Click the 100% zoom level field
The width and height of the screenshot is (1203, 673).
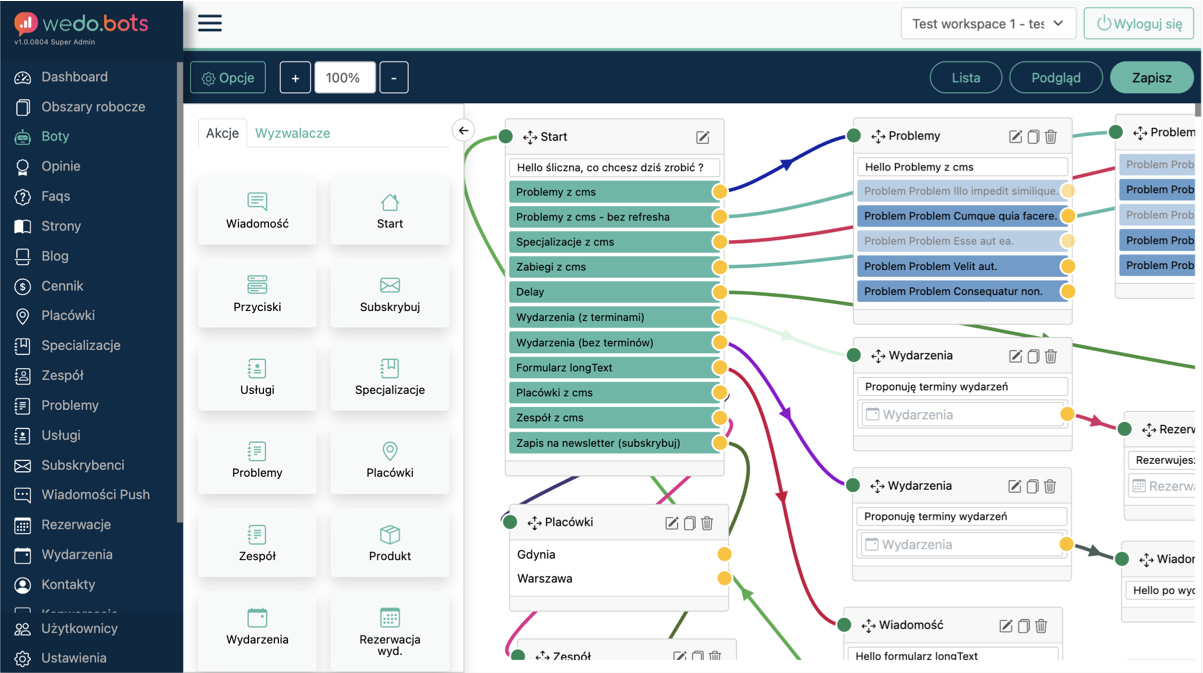tap(344, 78)
